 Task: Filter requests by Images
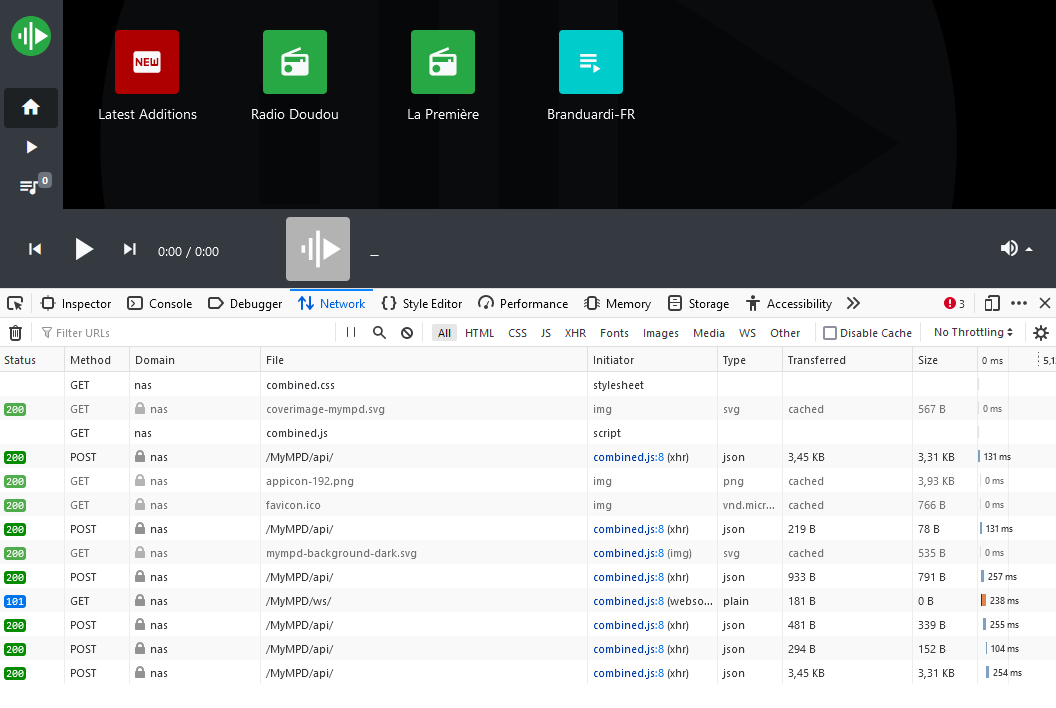pyautogui.click(x=661, y=333)
